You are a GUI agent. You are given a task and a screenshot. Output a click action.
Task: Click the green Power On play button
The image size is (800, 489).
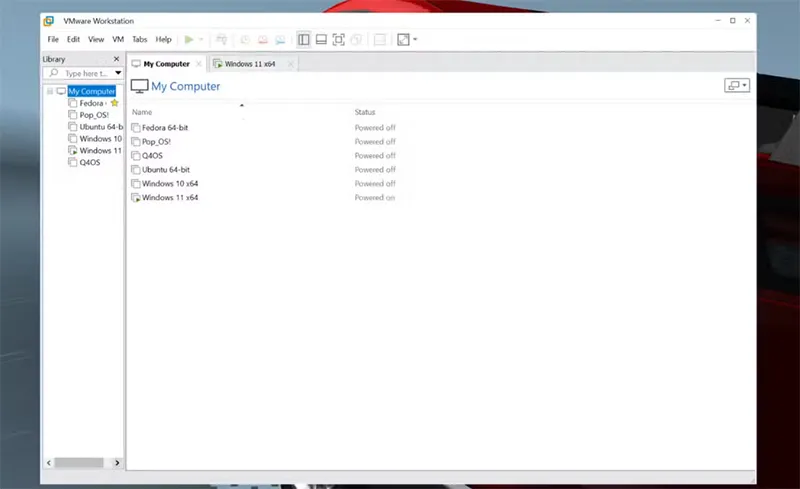[189, 39]
